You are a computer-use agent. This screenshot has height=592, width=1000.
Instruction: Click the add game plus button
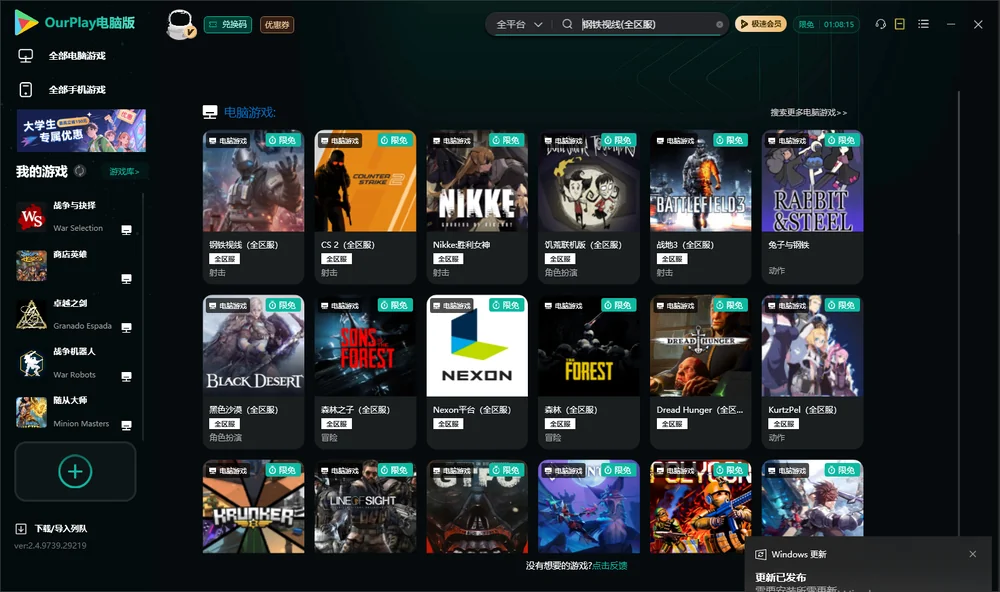tap(75, 471)
